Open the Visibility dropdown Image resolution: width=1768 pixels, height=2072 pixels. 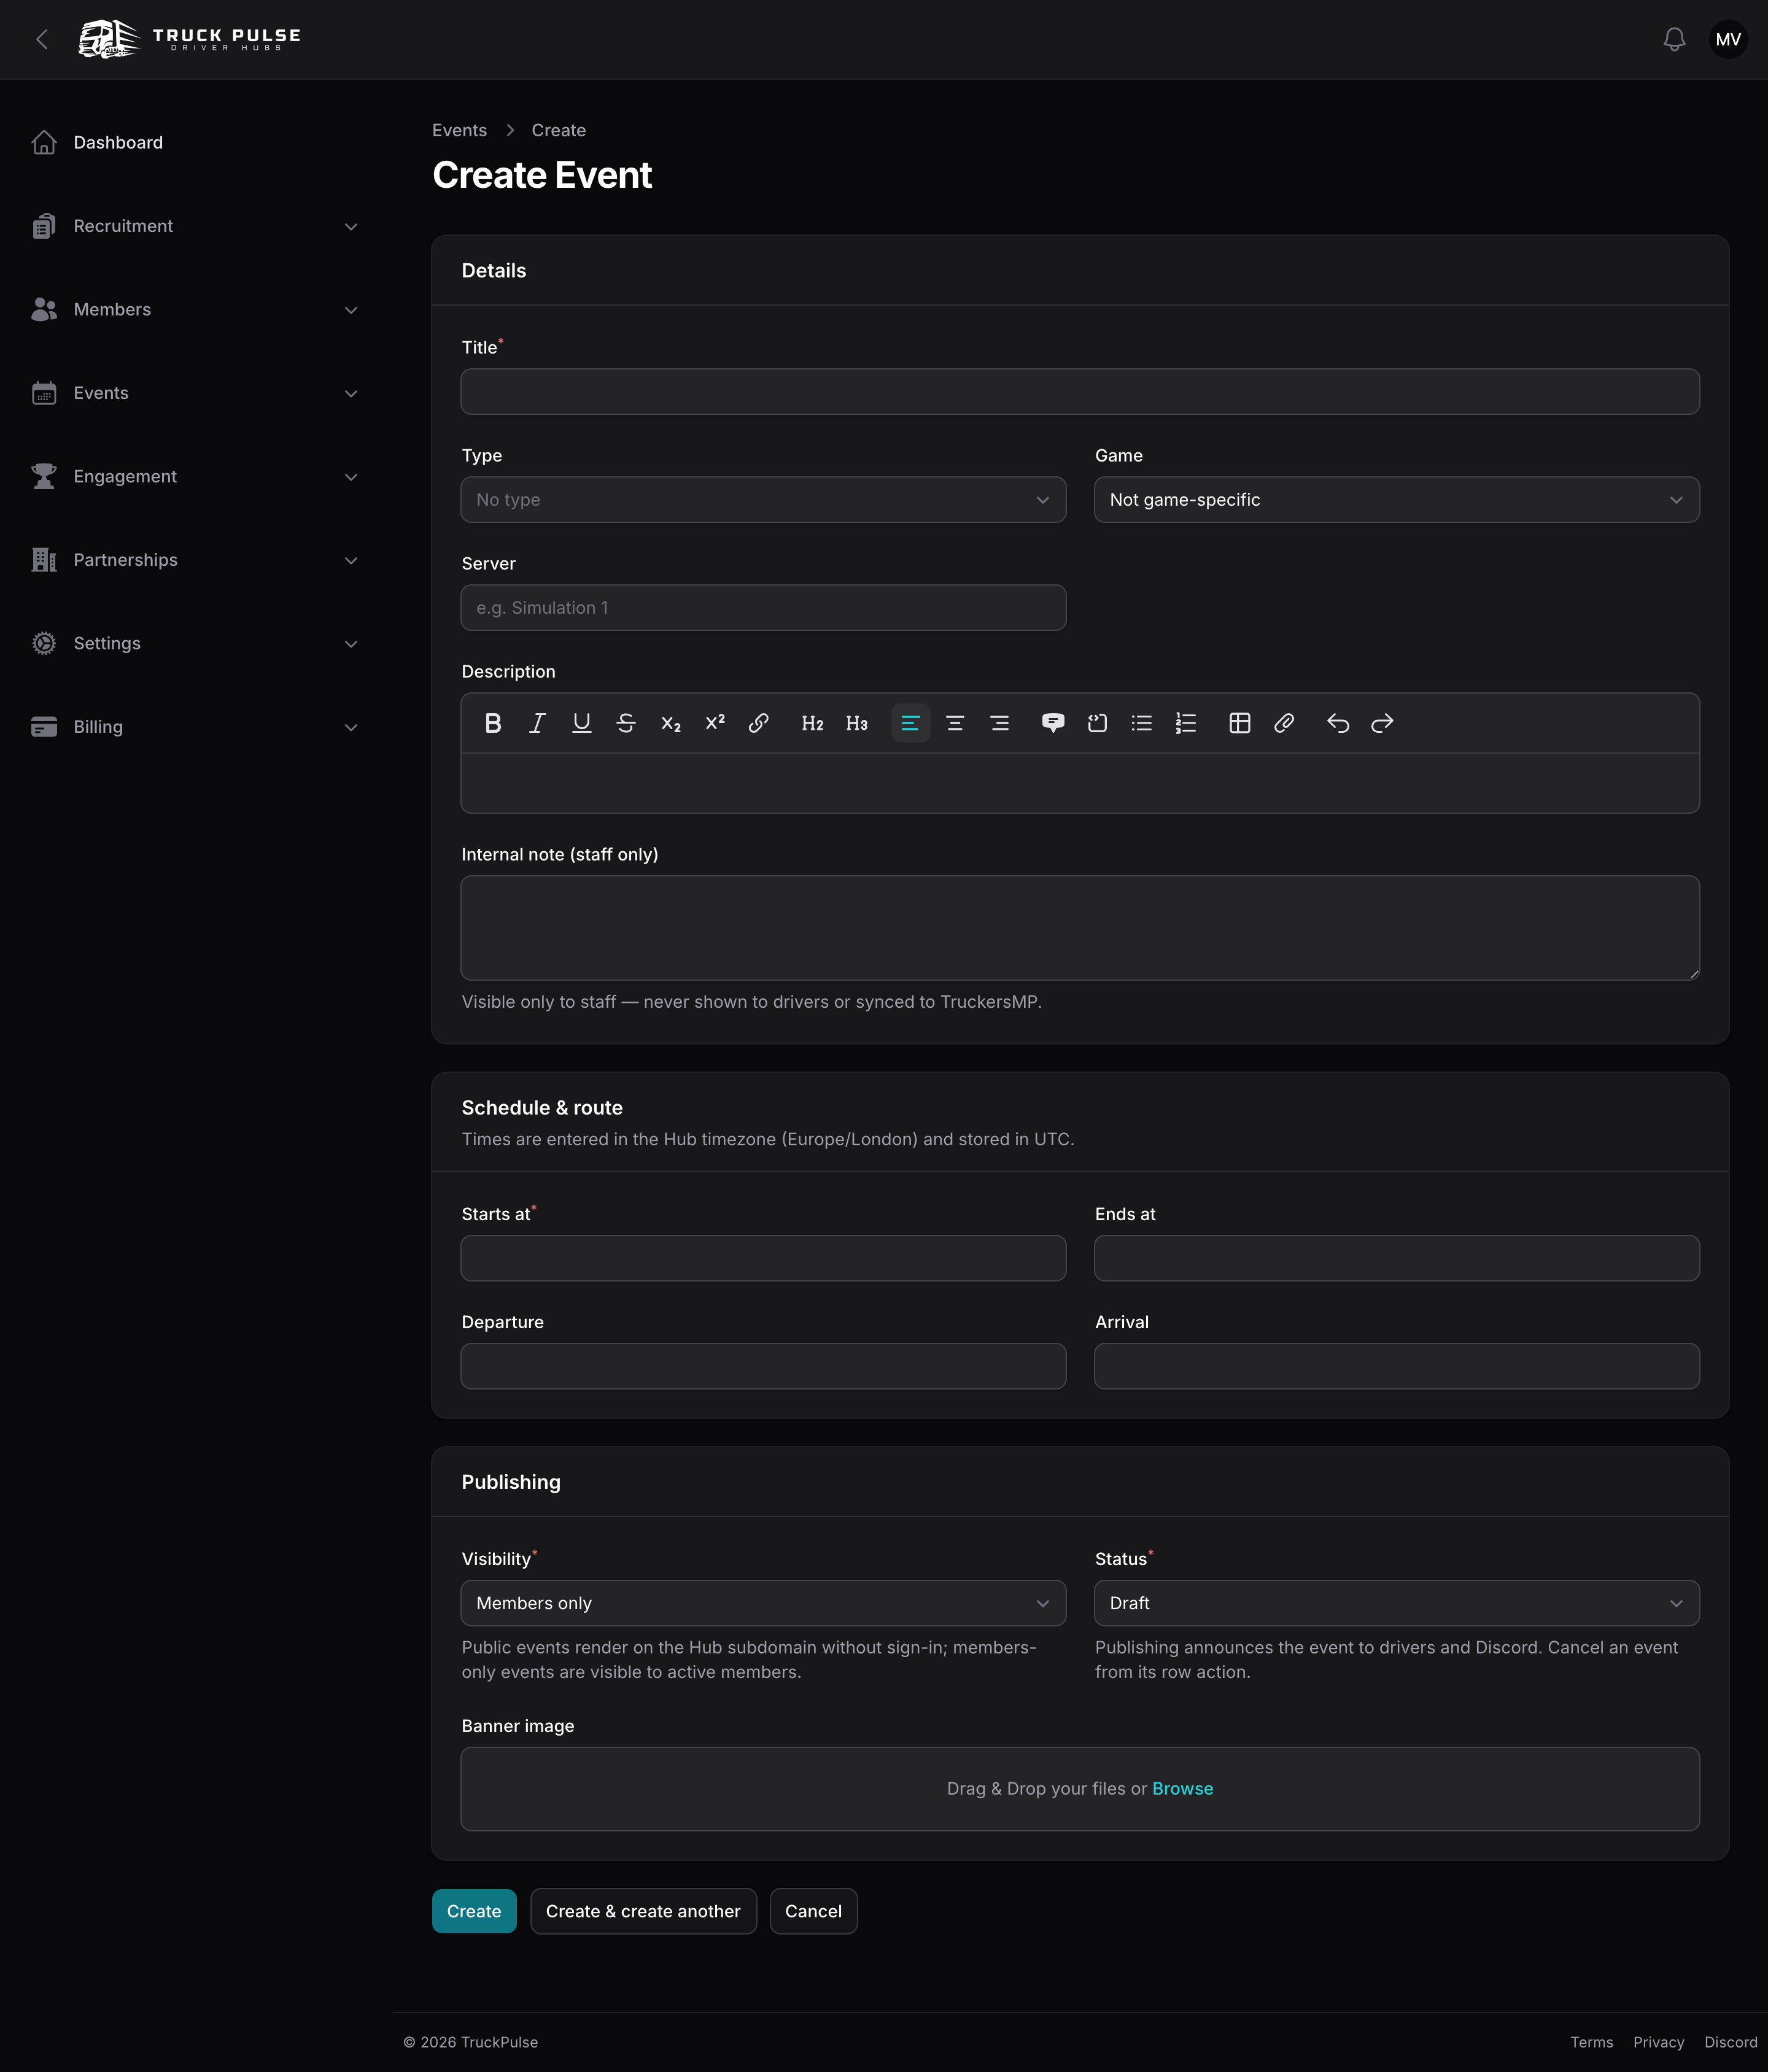tap(763, 1603)
